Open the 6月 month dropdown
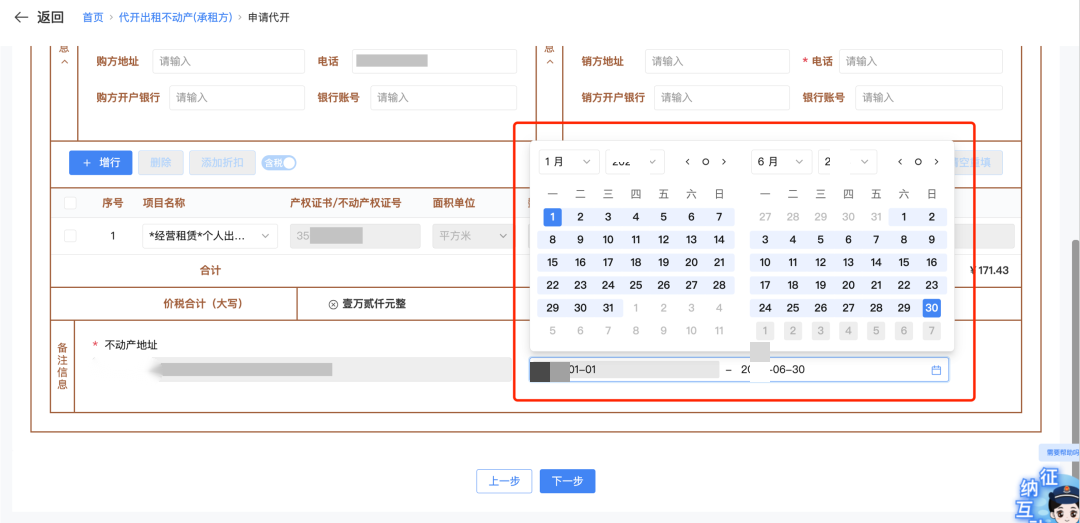Viewport: 1080px width, 523px height. coord(782,162)
